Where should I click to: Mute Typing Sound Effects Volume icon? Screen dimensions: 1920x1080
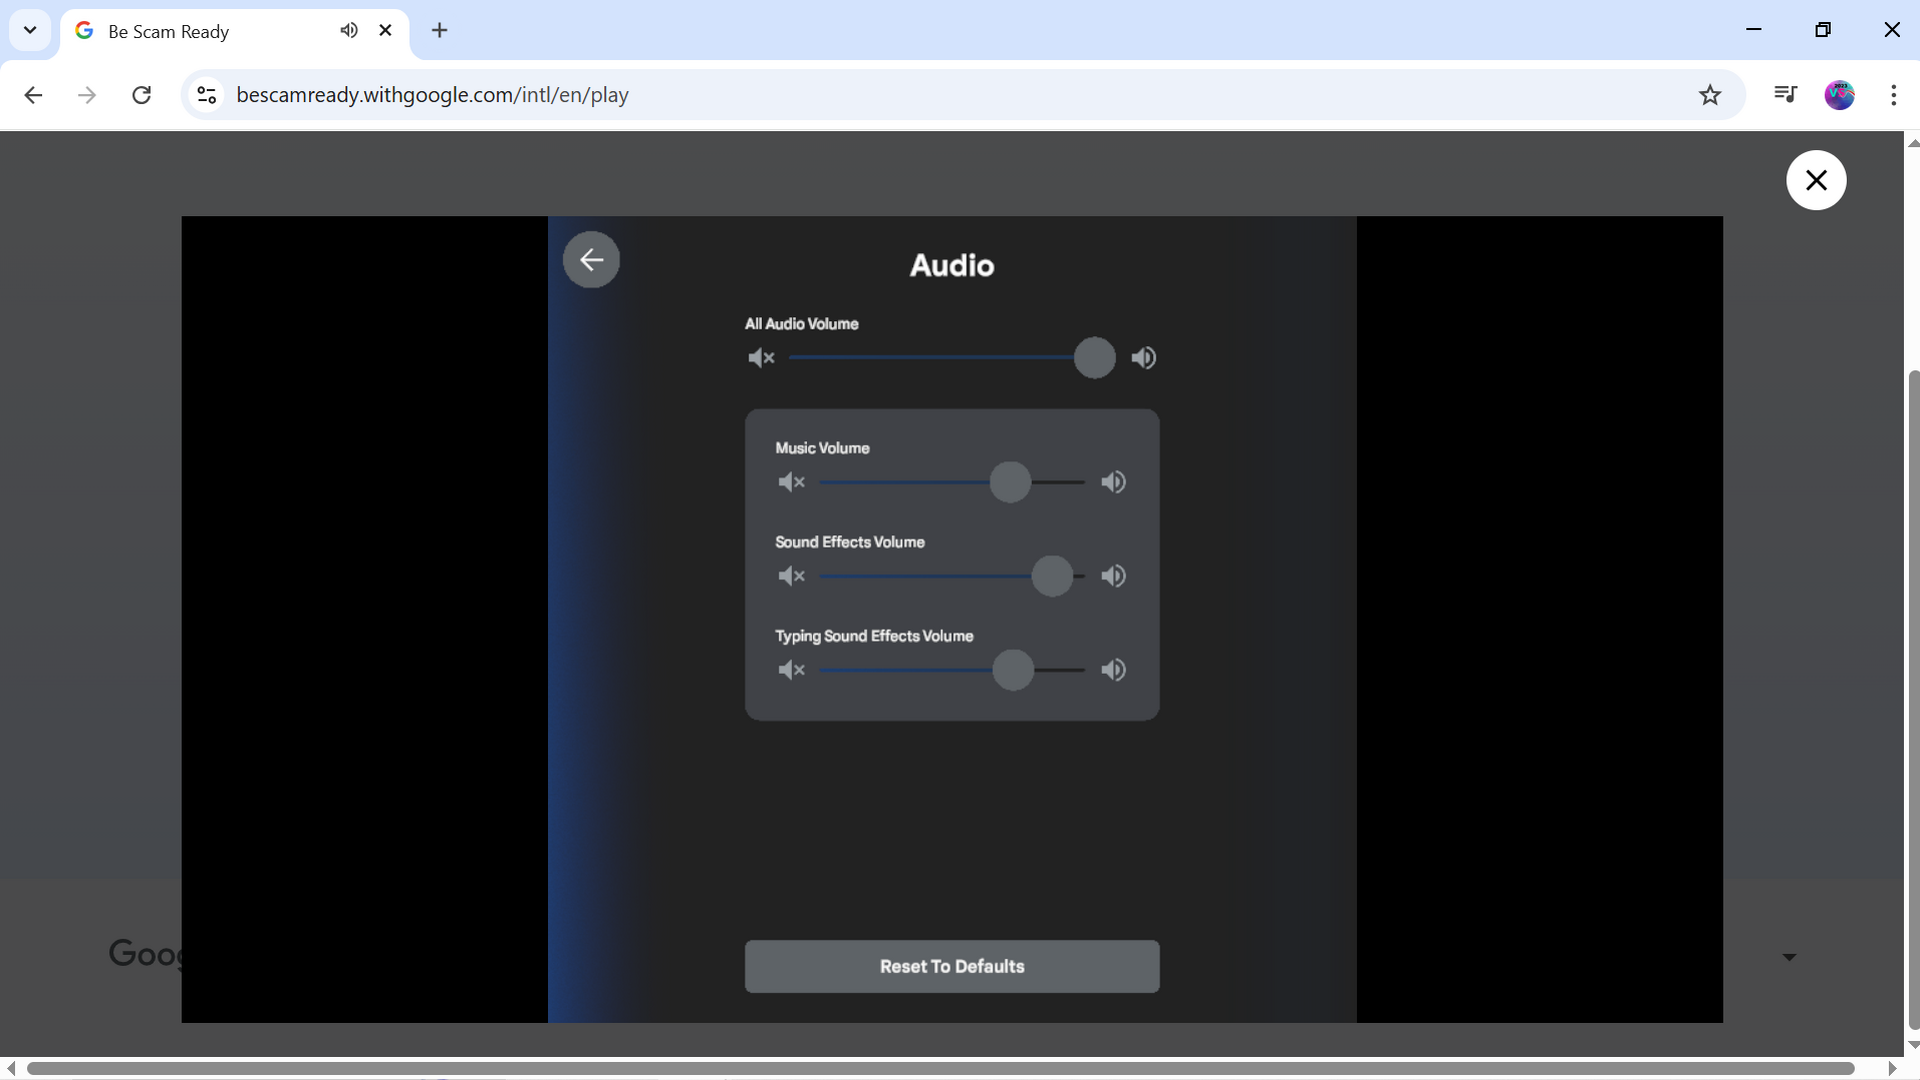pyautogui.click(x=791, y=670)
